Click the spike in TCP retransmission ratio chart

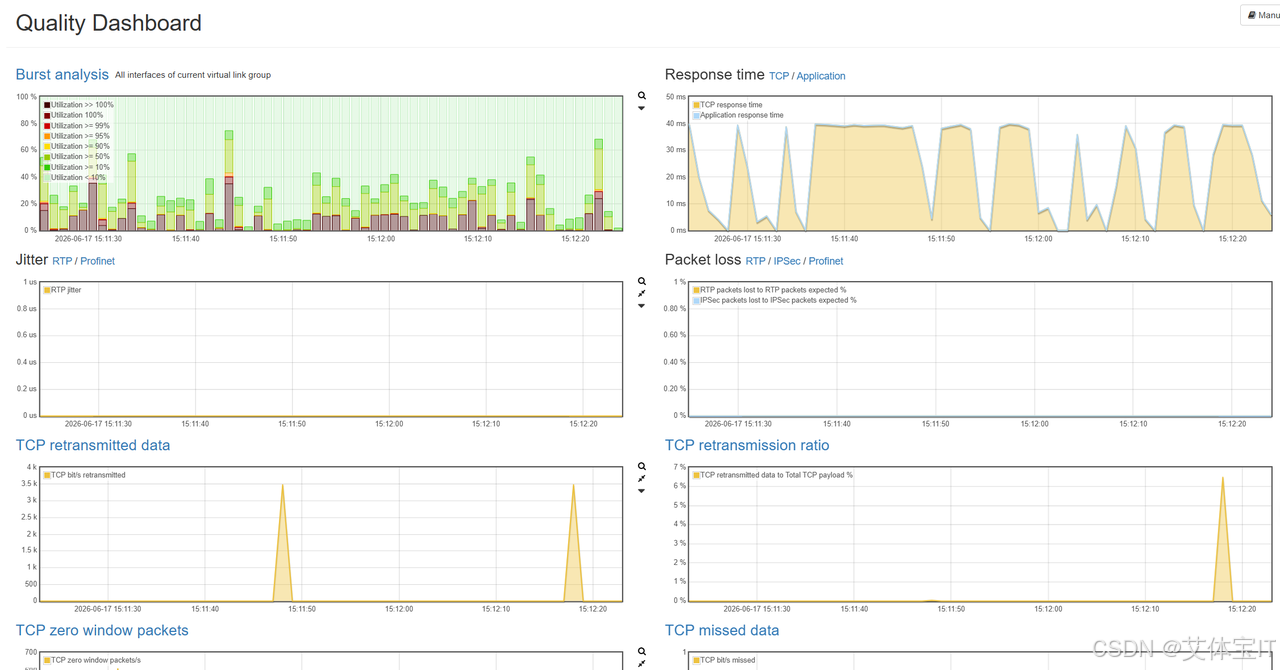(x=1222, y=540)
